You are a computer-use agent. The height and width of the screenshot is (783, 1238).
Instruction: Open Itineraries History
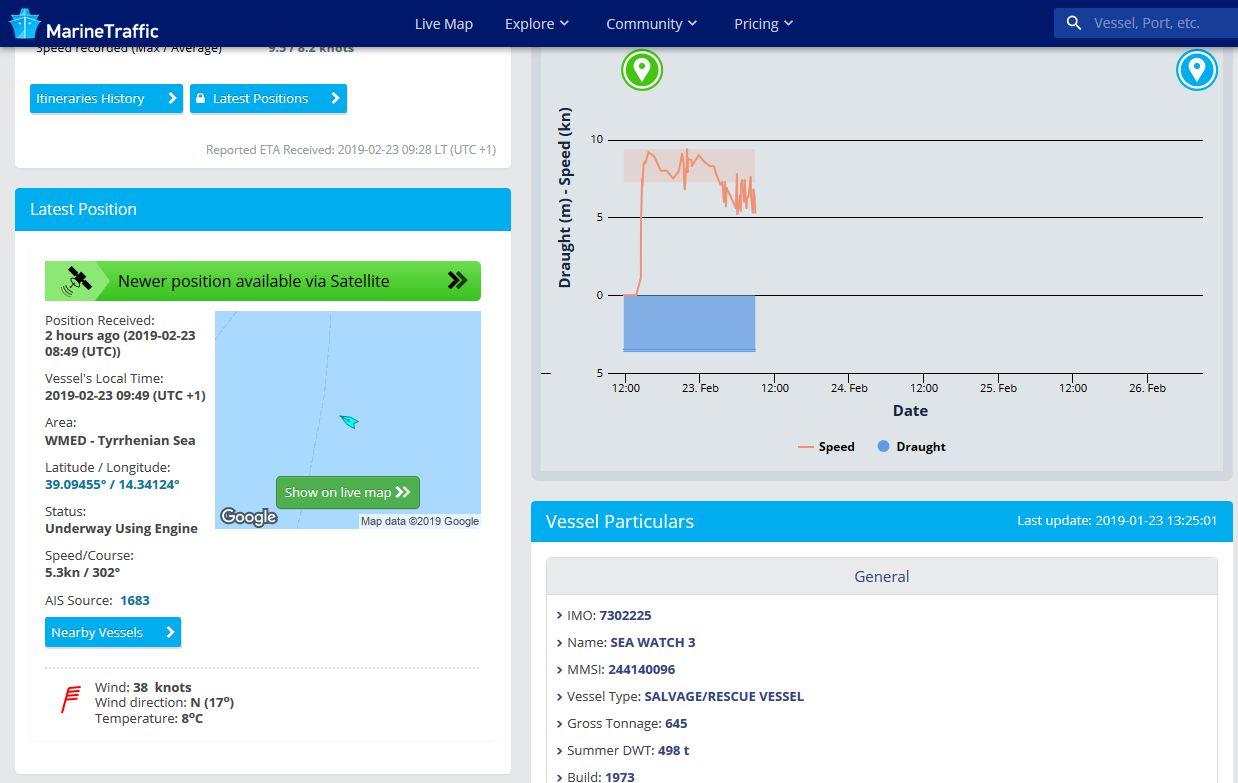click(106, 98)
